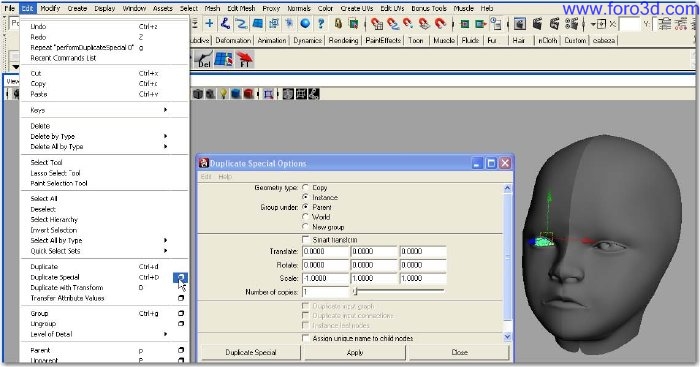
Task: Choose Group under New group radio
Action: click(x=305, y=227)
